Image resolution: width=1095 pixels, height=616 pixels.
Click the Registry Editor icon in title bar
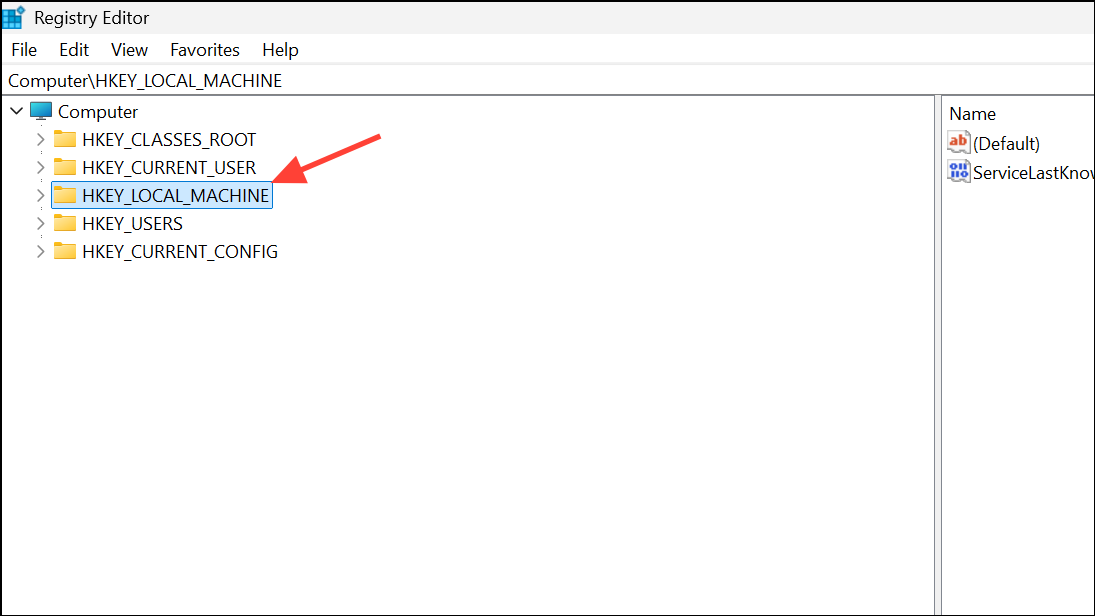coord(14,17)
